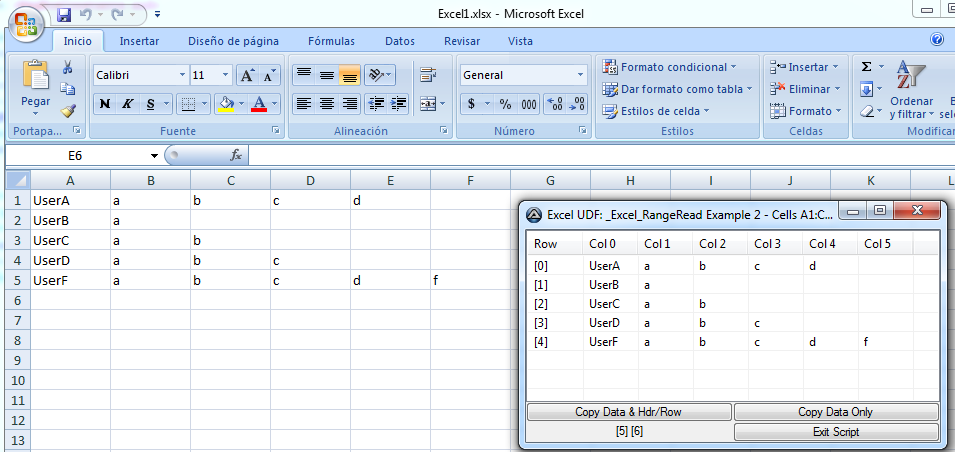Open Formato condicional menu
This screenshot has width=955, height=452.
click(x=669, y=67)
